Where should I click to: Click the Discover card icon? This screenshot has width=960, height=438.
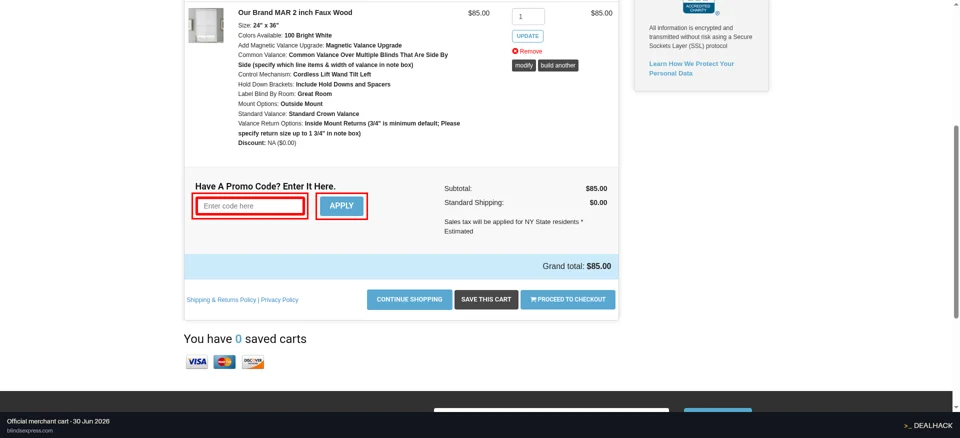tap(253, 362)
